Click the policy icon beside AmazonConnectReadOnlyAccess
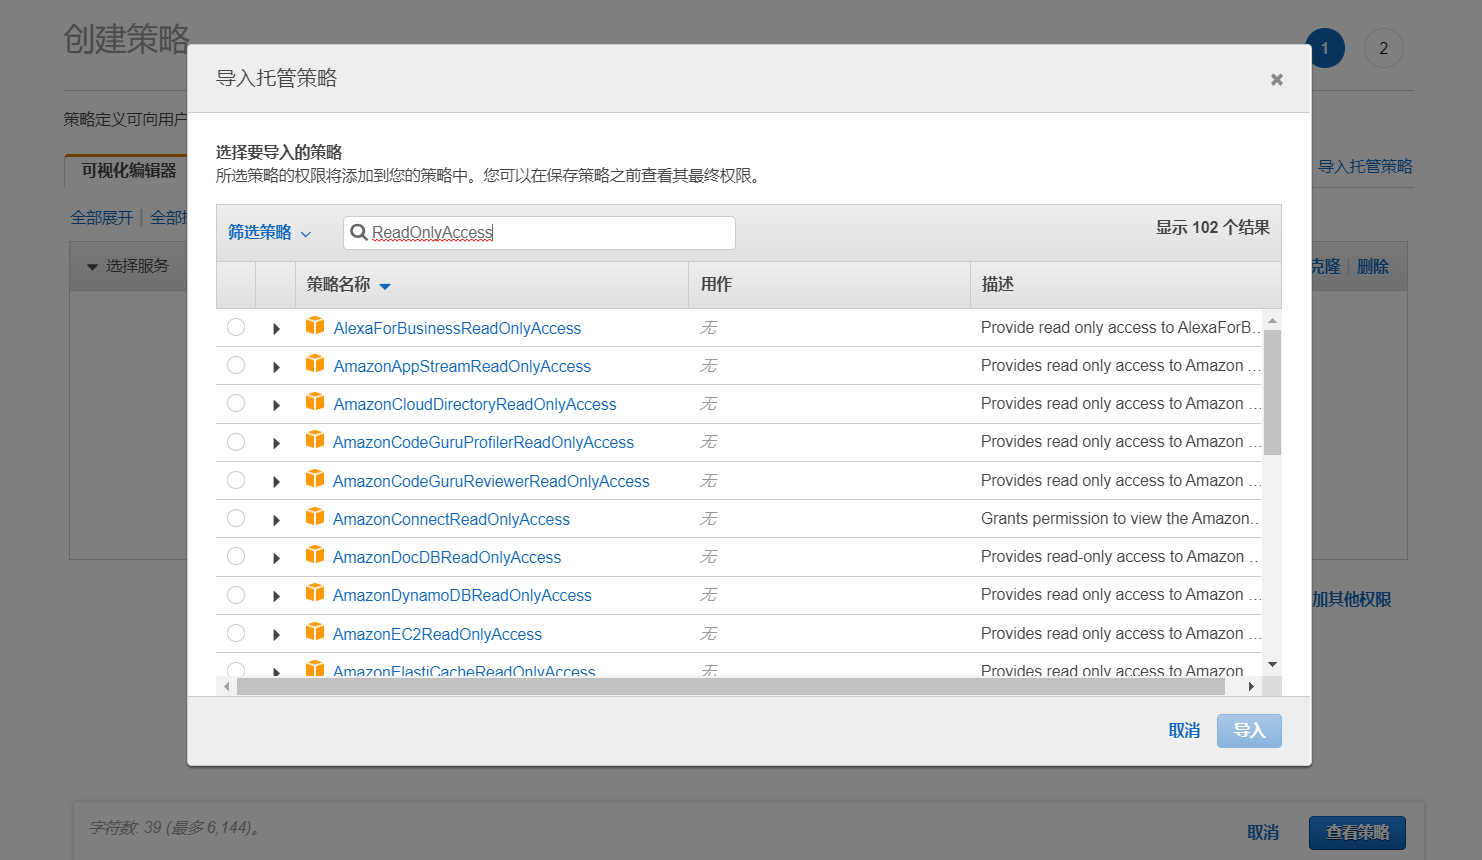The height and width of the screenshot is (860, 1482). pyautogui.click(x=315, y=517)
